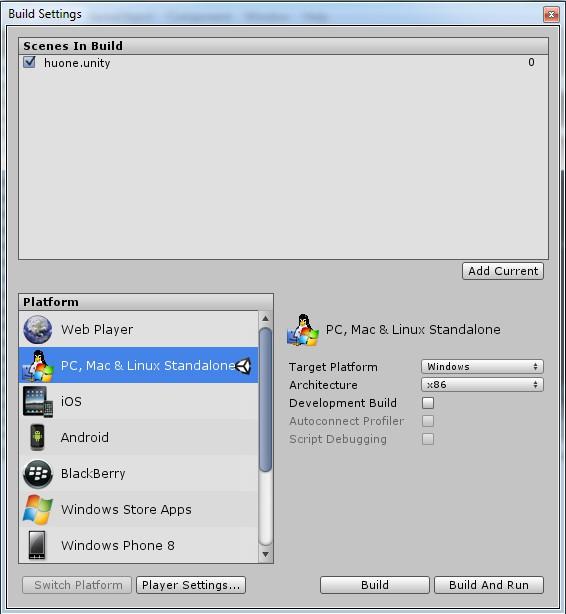Image resolution: width=566 pixels, height=614 pixels.
Task: Click the BlackBerry logo icon
Action: pos(38,473)
